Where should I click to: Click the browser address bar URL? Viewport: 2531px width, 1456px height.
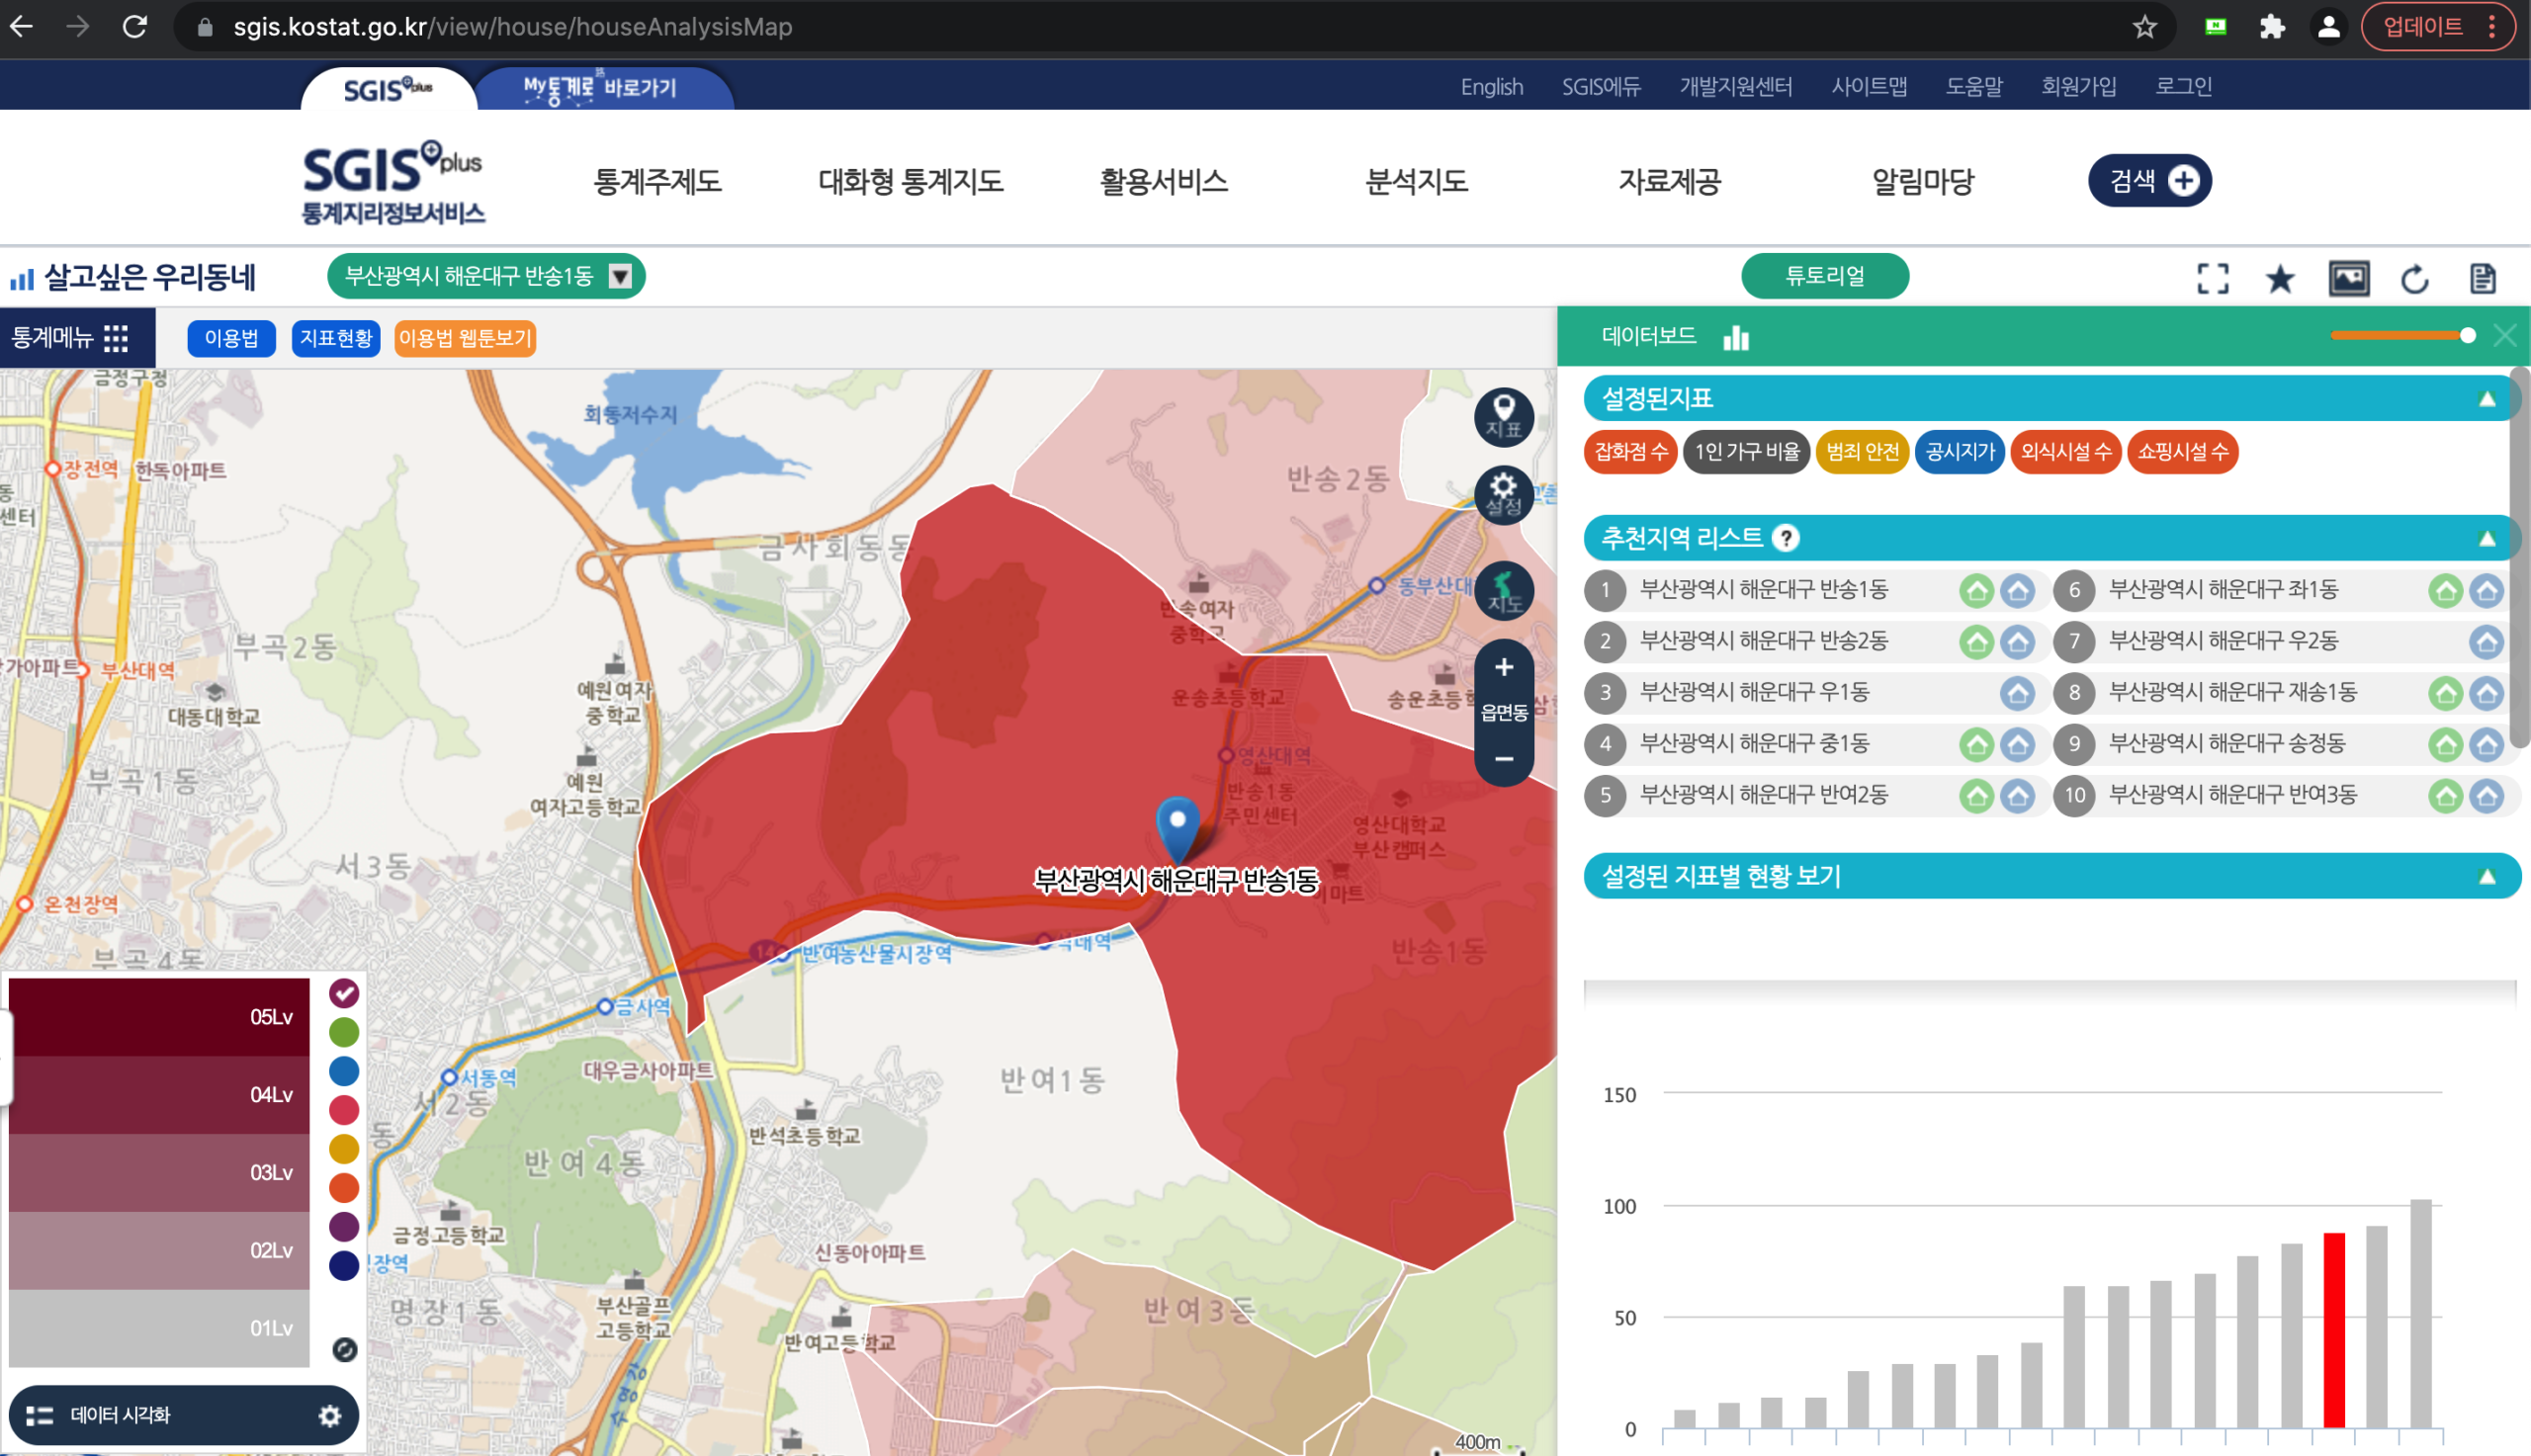click(x=512, y=27)
